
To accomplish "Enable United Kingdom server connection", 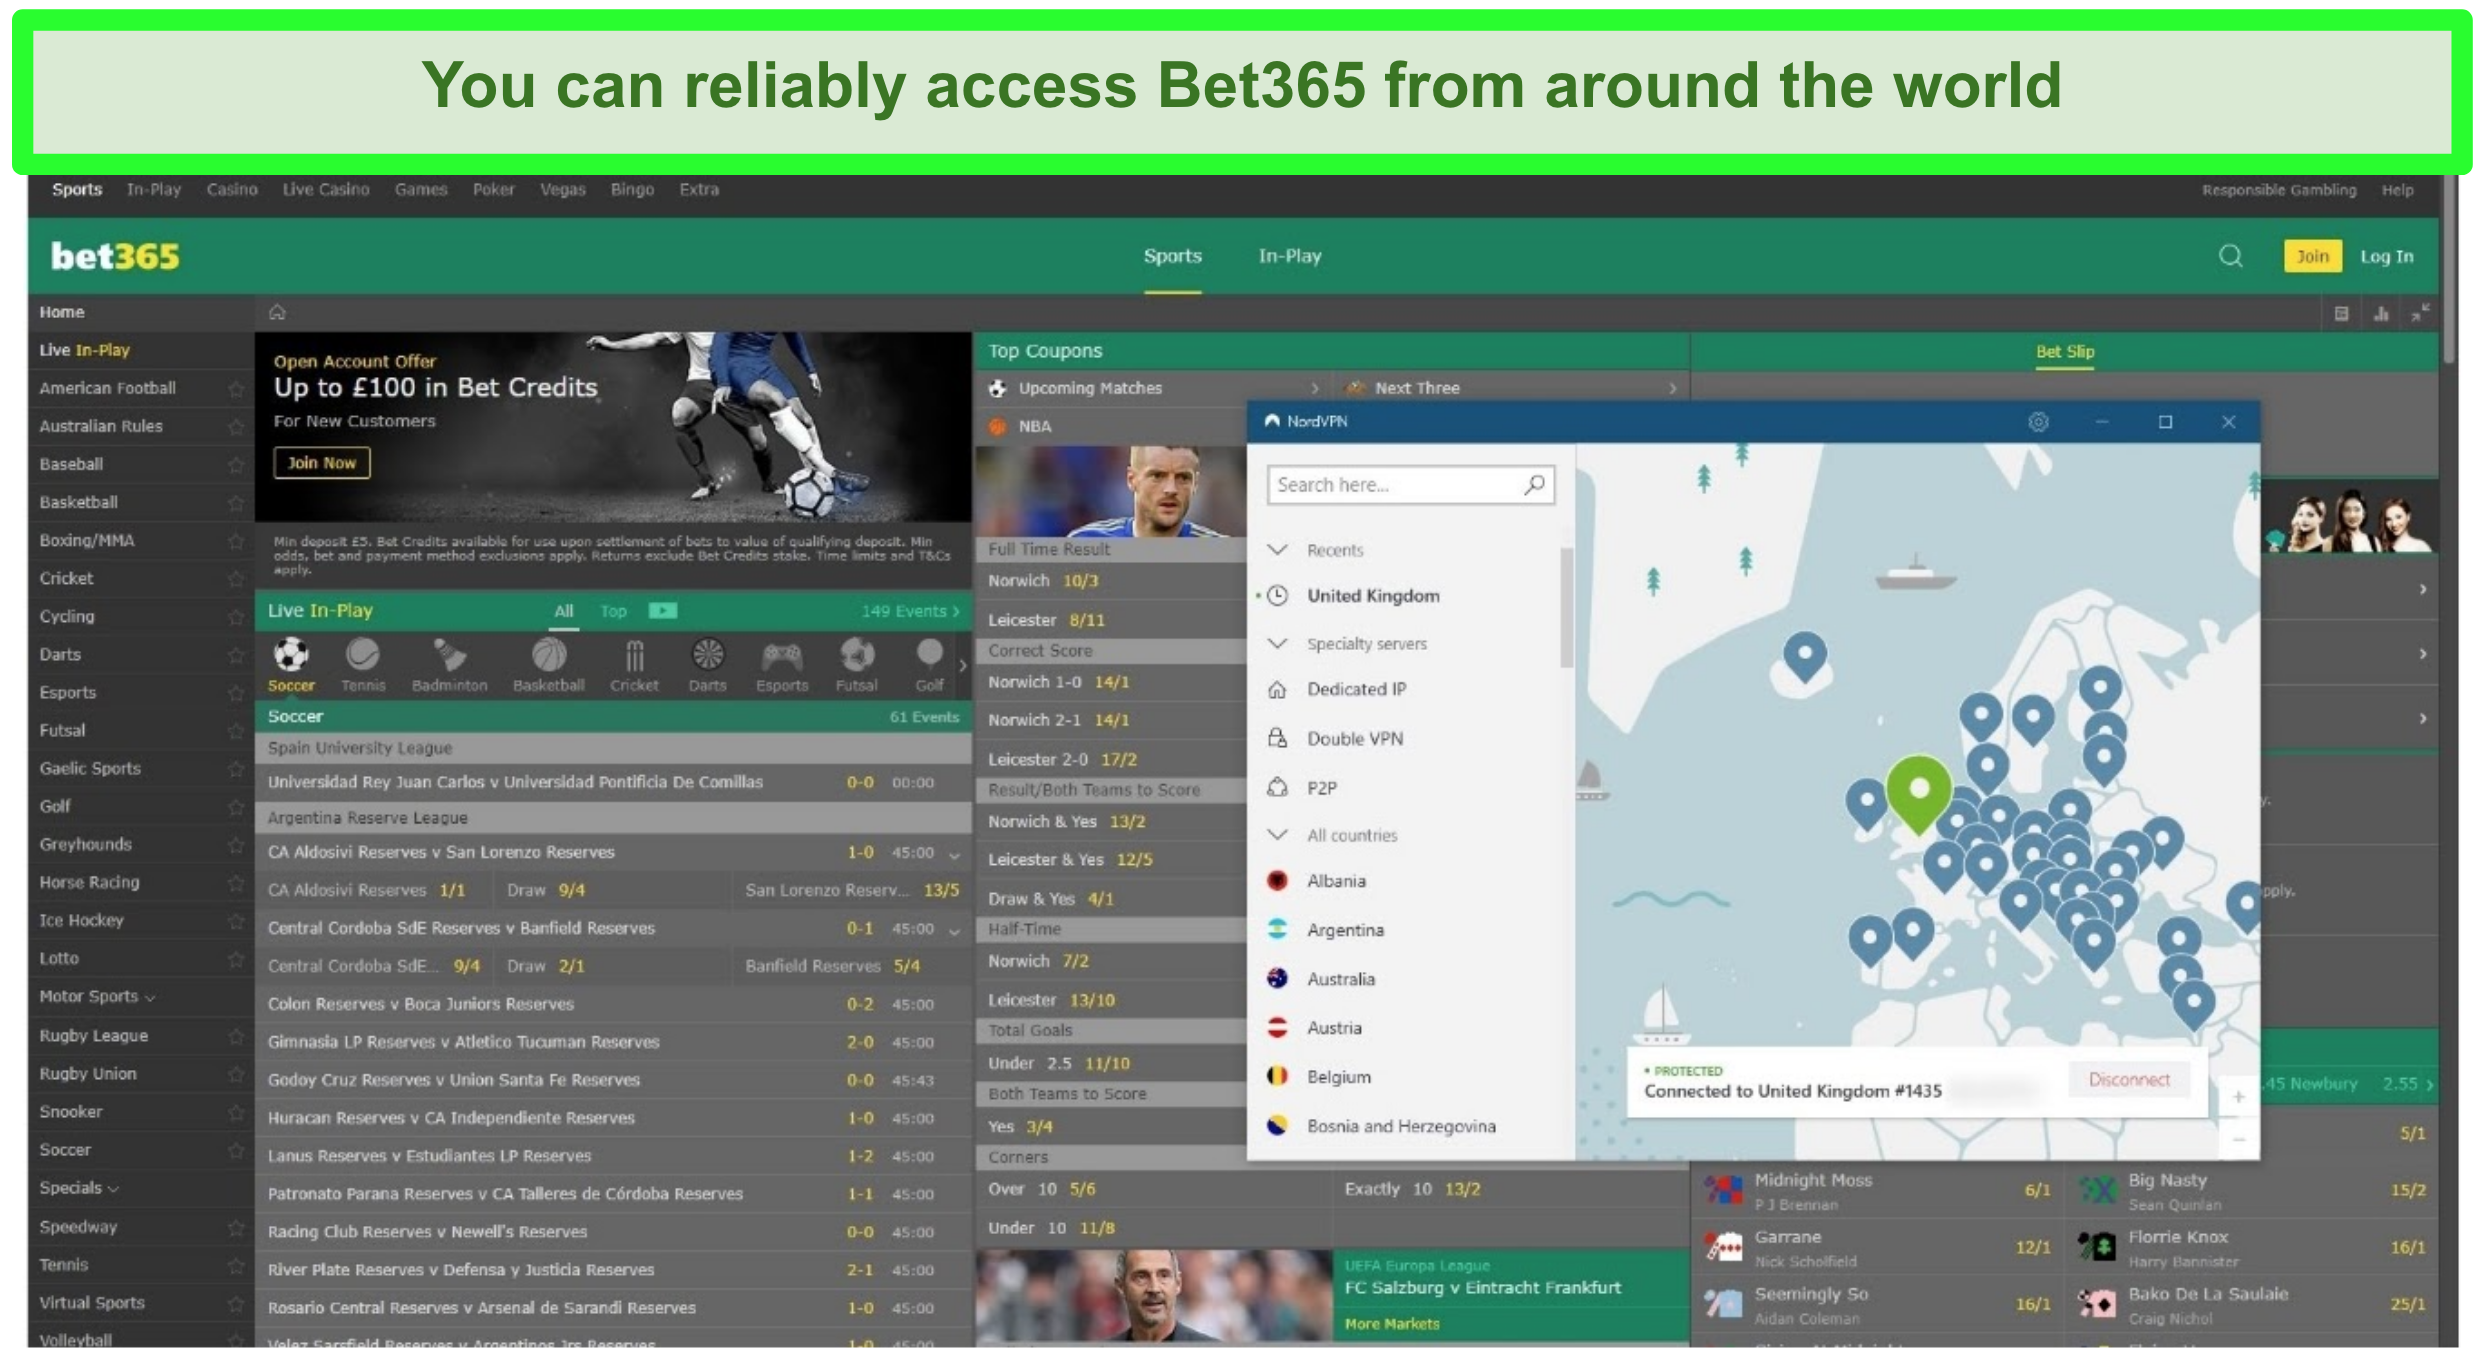I will point(1370,594).
